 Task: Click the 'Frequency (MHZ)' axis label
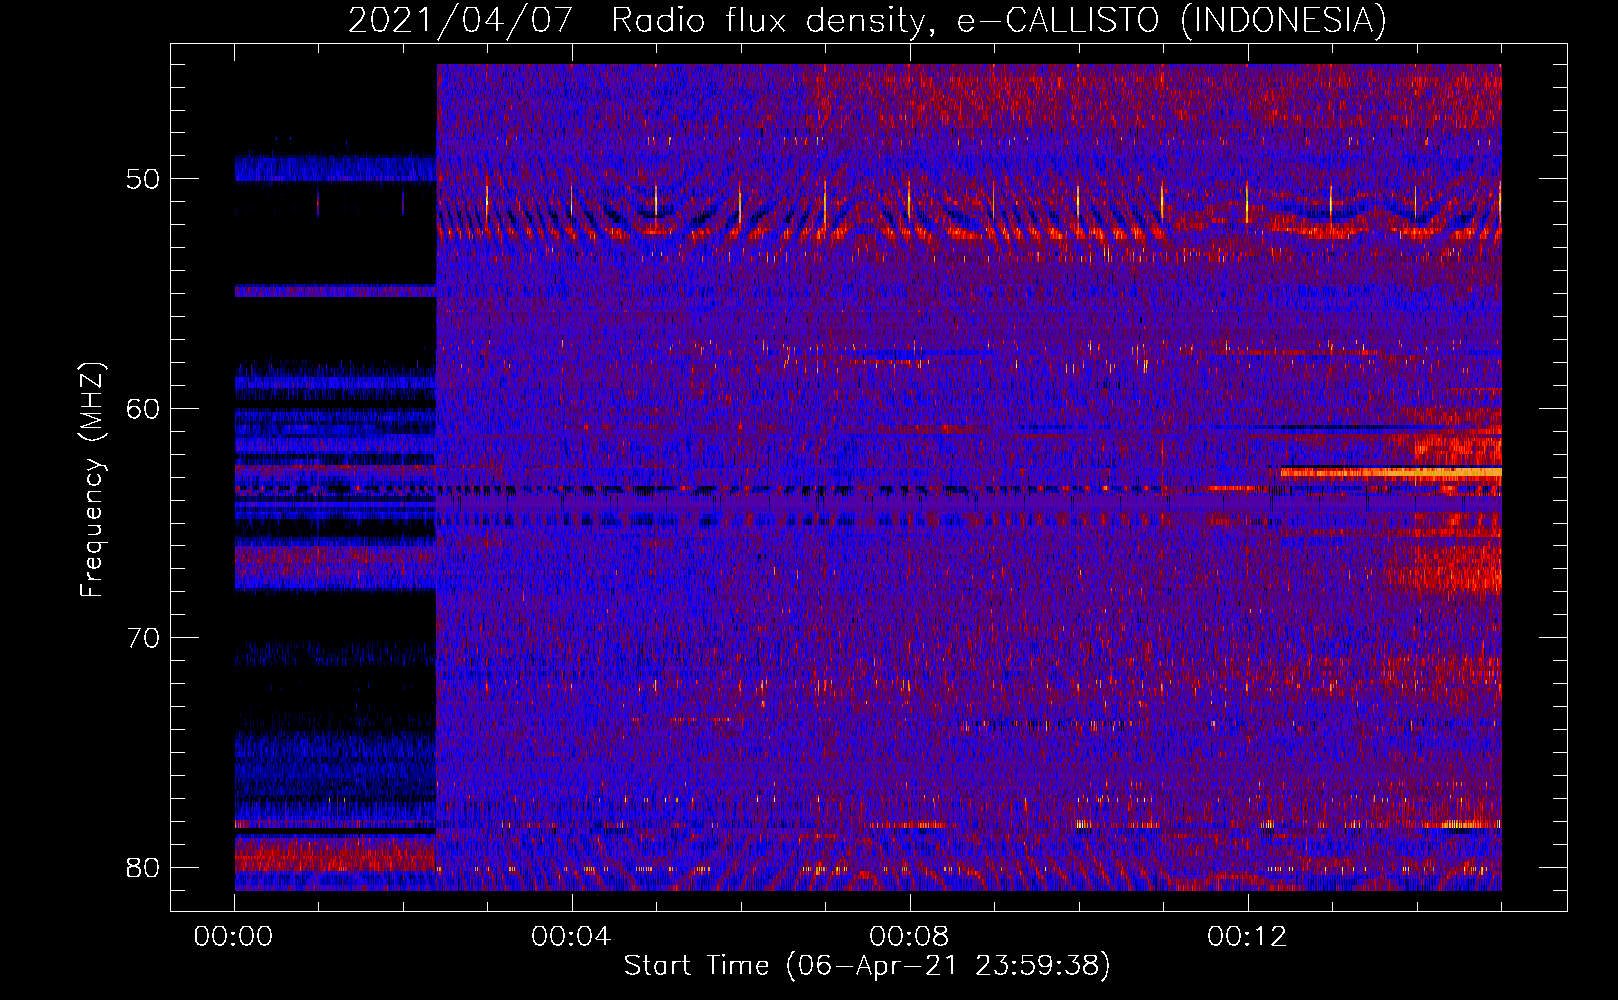92,479
